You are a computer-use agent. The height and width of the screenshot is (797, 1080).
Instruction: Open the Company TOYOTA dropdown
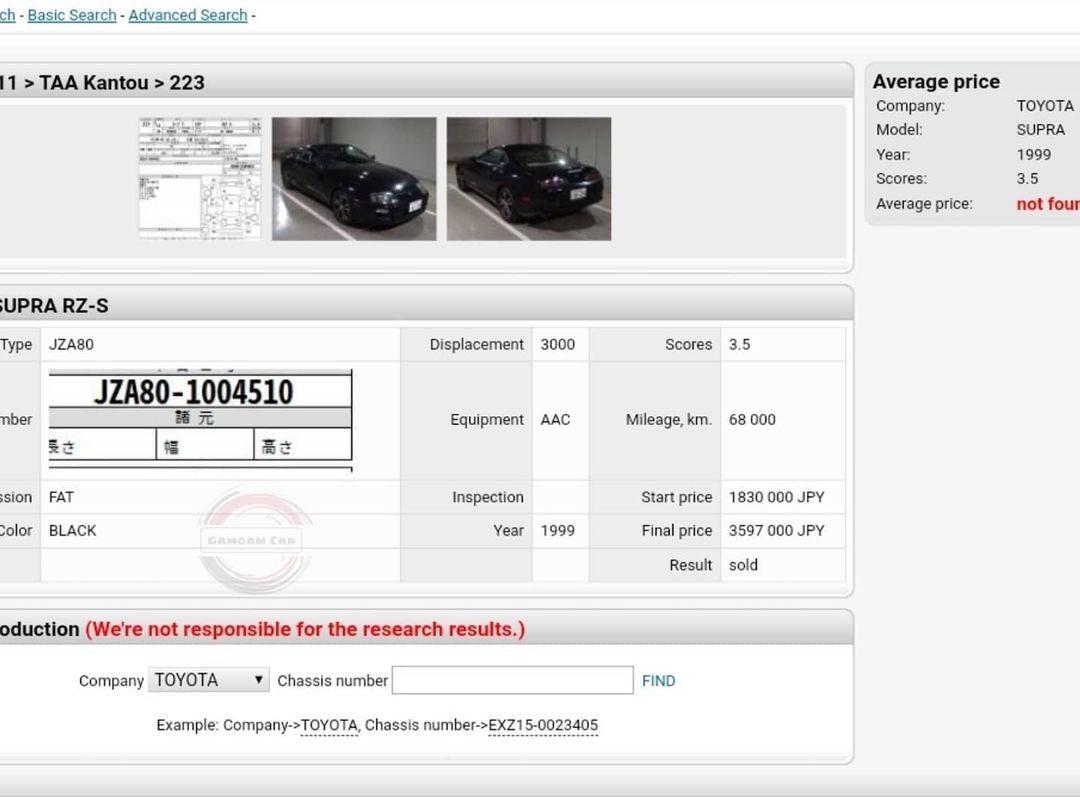point(209,680)
